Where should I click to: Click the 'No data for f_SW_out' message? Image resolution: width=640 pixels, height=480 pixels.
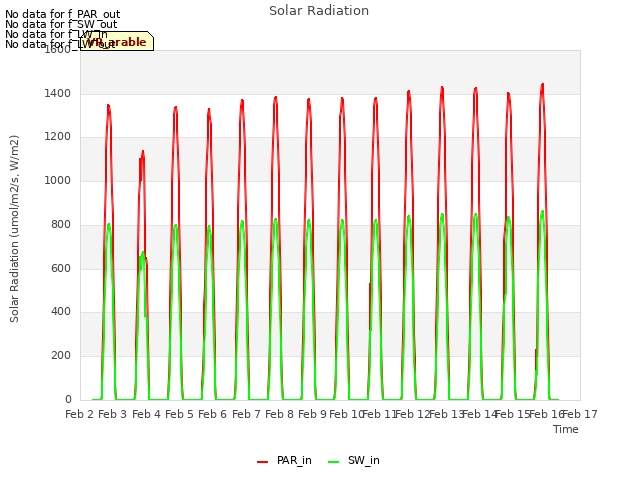[x=61, y=24]
